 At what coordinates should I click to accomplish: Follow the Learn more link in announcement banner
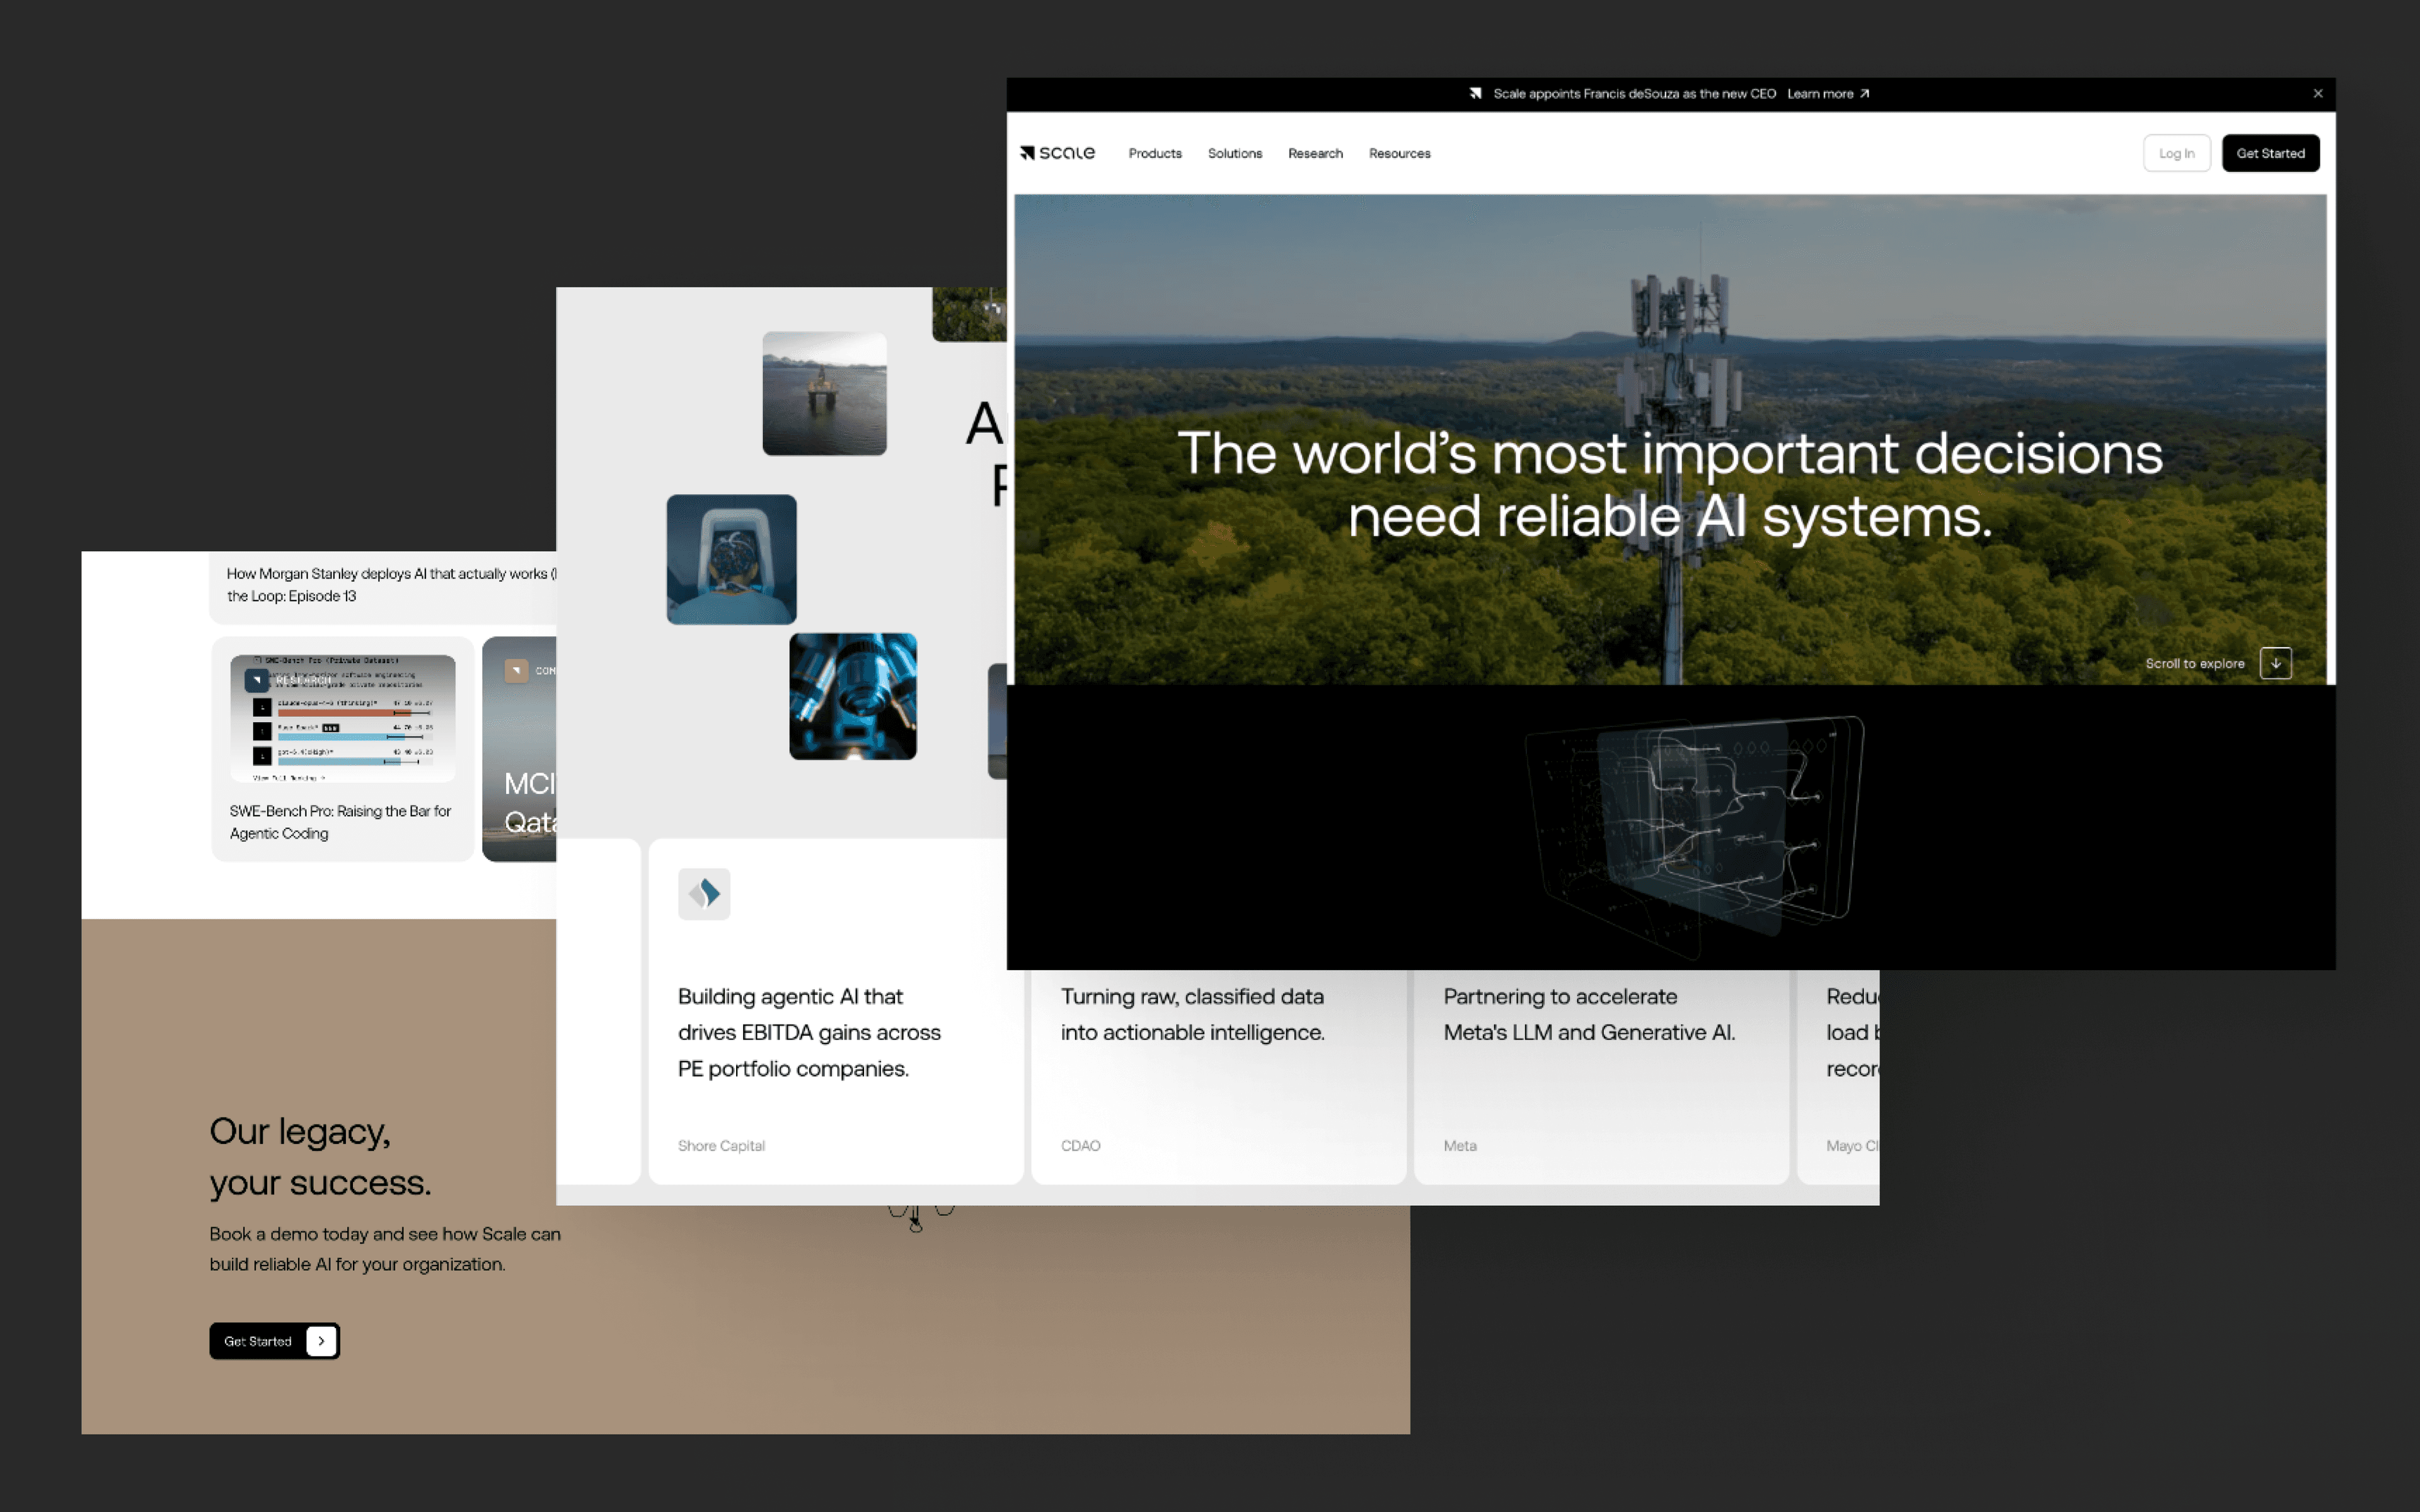1828,94
